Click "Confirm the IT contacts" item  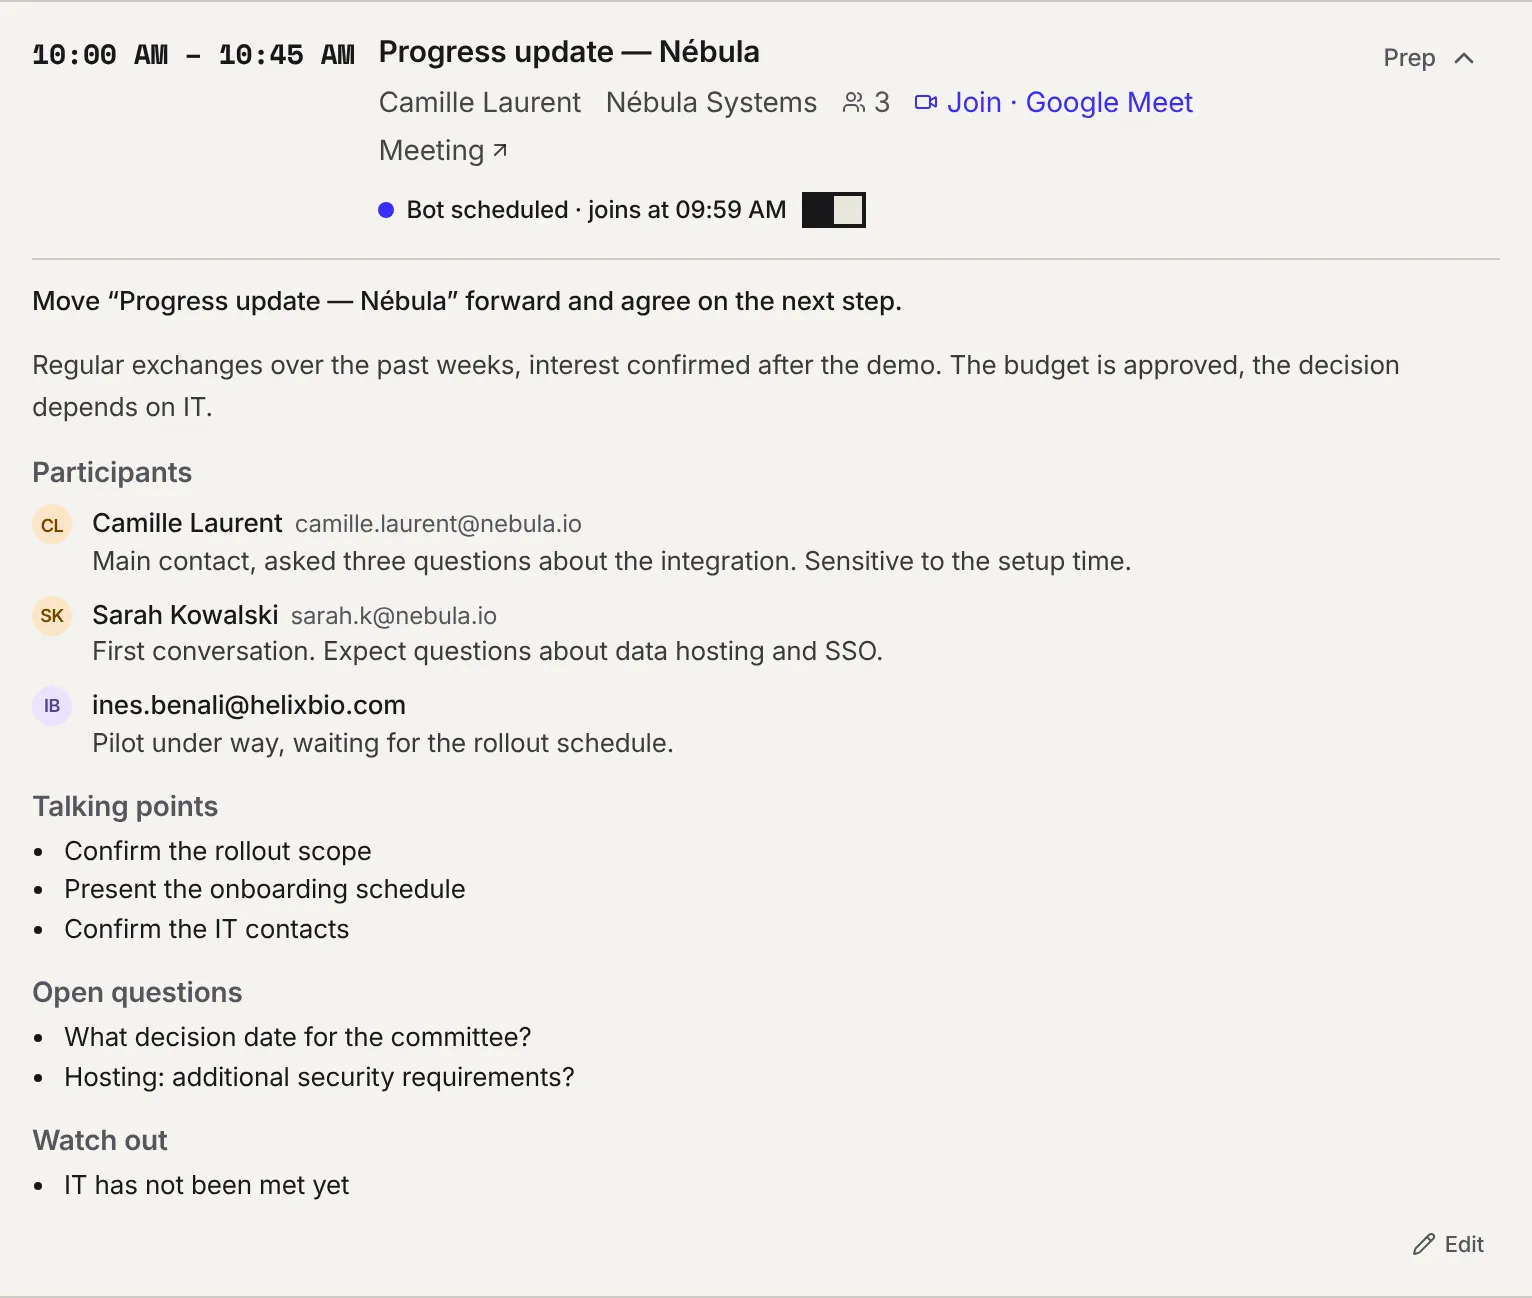[207, 929]
